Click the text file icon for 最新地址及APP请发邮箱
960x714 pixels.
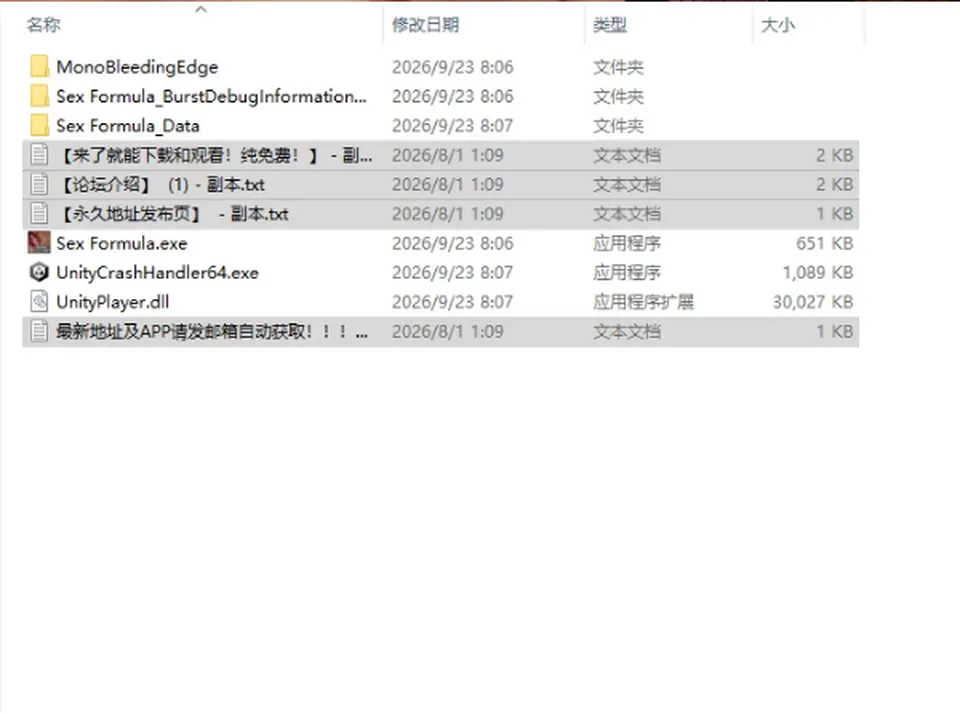point(39,331)
